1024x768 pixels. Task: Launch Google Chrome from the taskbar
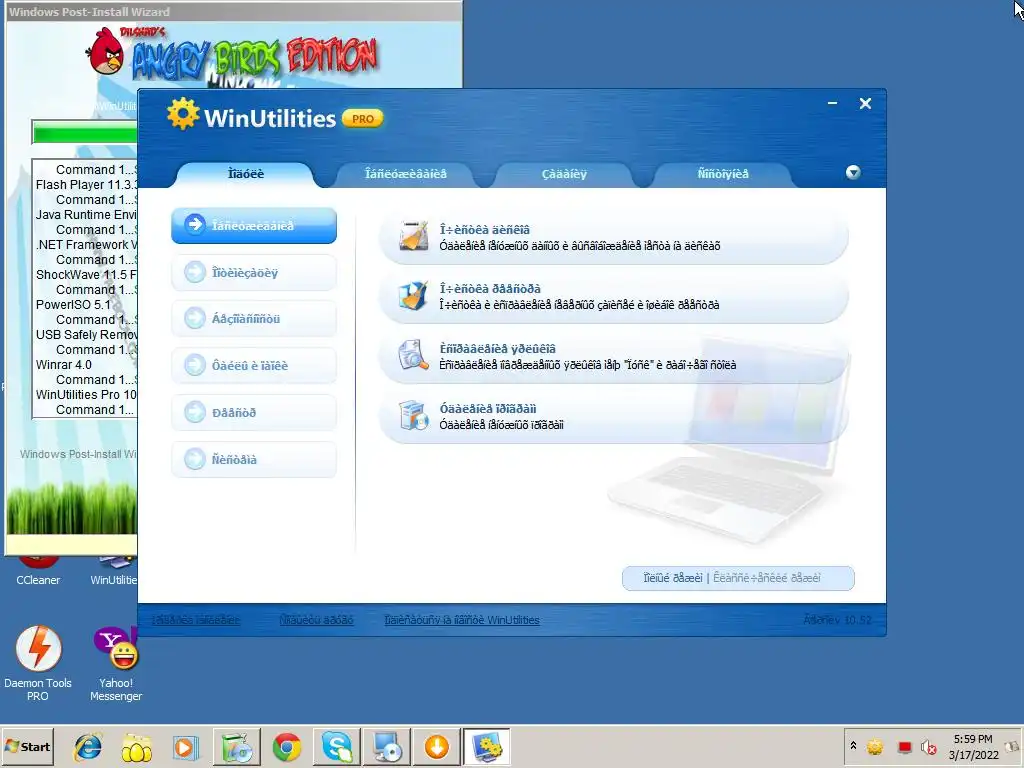click(x=287, y=747)
